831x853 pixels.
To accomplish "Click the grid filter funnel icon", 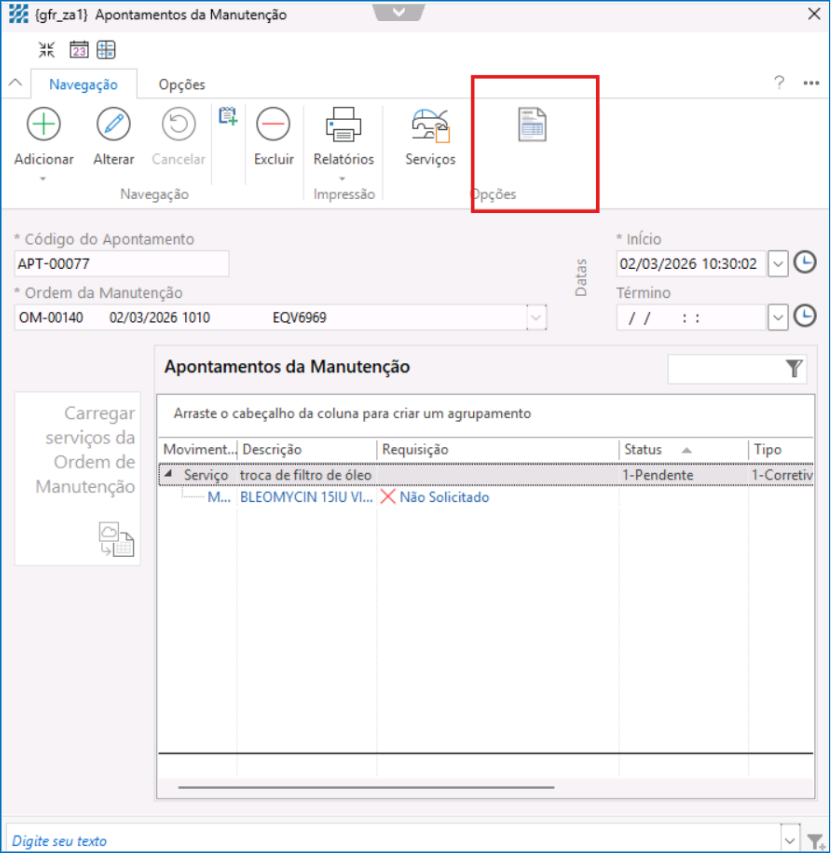I will click(794, 369).
